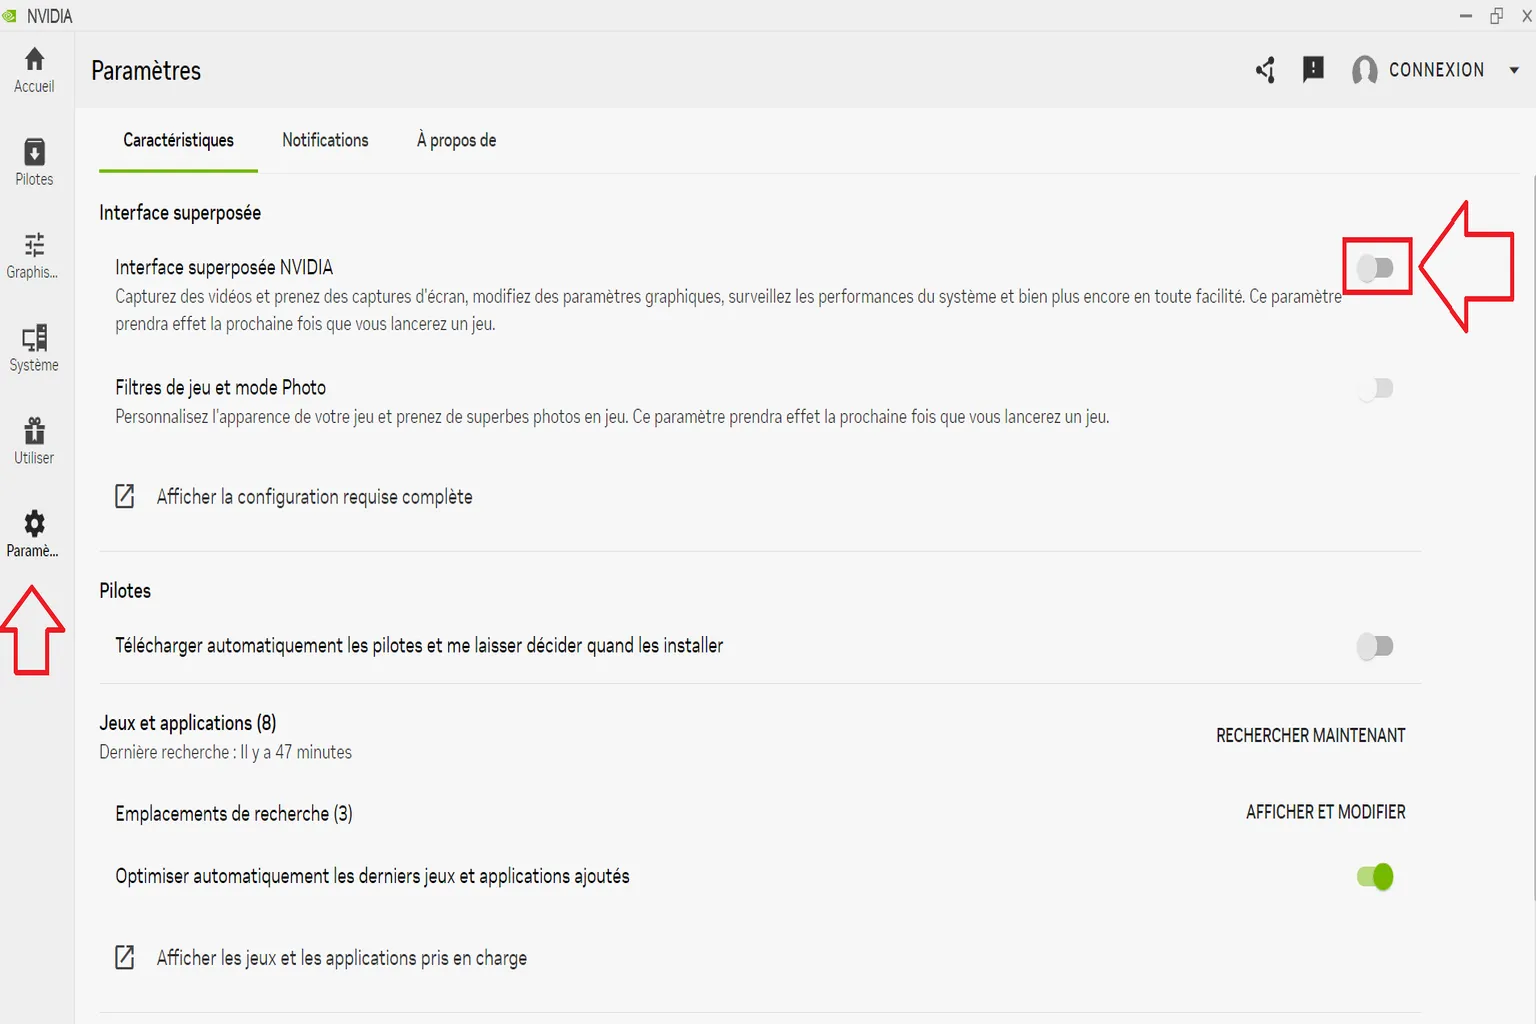Click Emplacements de recherche (3) label
1536x1024 pixels.
tap(234, 814)
